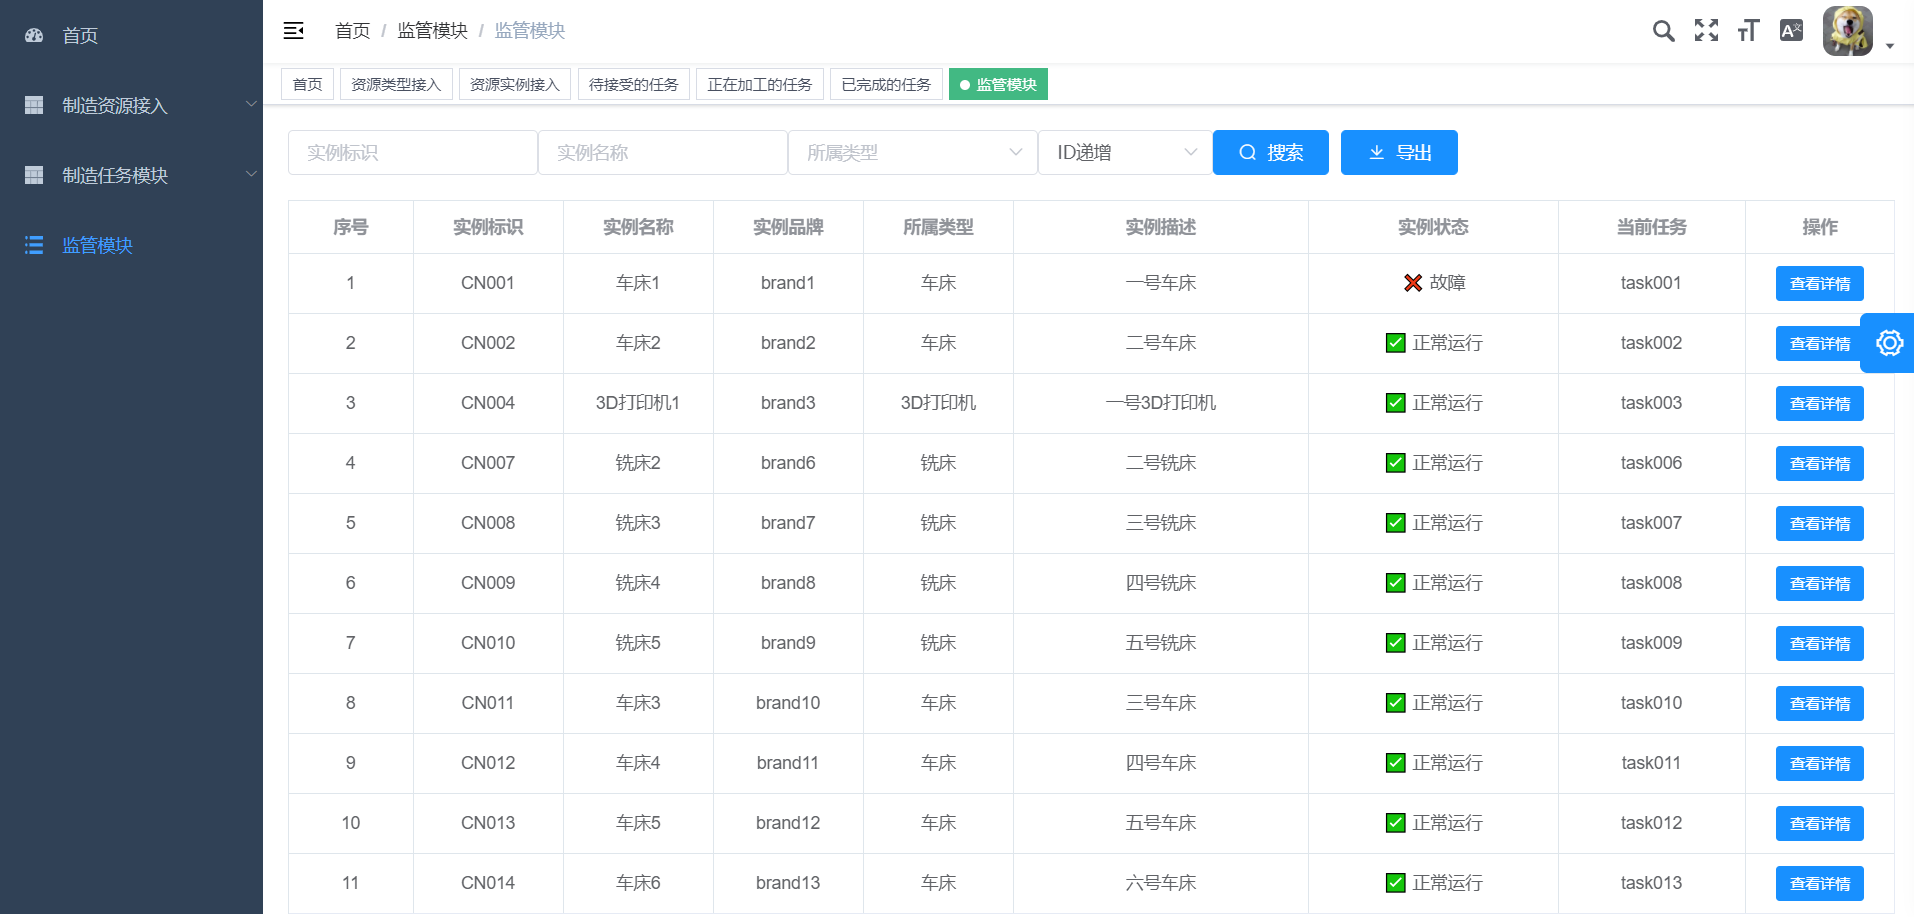Open the floating settings gear panel
Image resolution: width=1914 pixels, height=917 pixels.
click(1888, 343)
